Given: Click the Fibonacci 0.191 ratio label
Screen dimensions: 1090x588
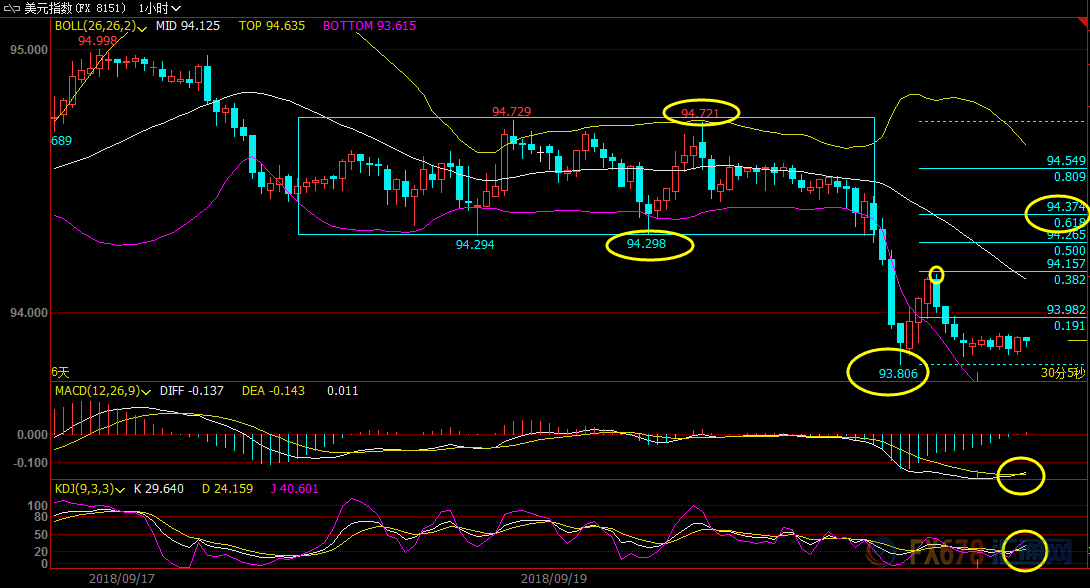Looking at the screenshot, I should pos(1069,326).
